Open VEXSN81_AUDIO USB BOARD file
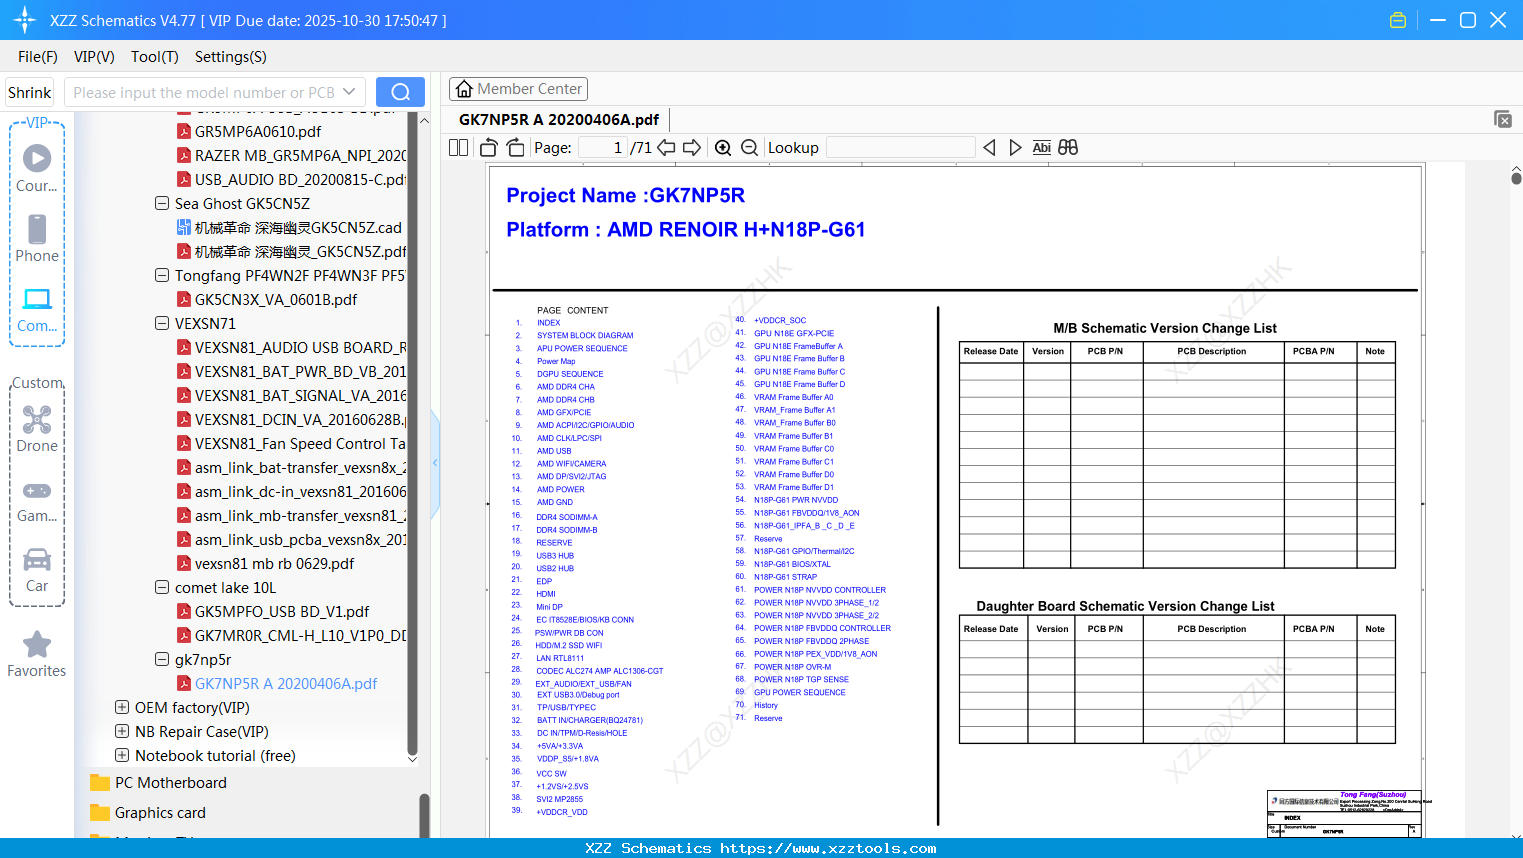This screenshot has width=1523, height=858. pyautogui.click(x=300, y=347)
